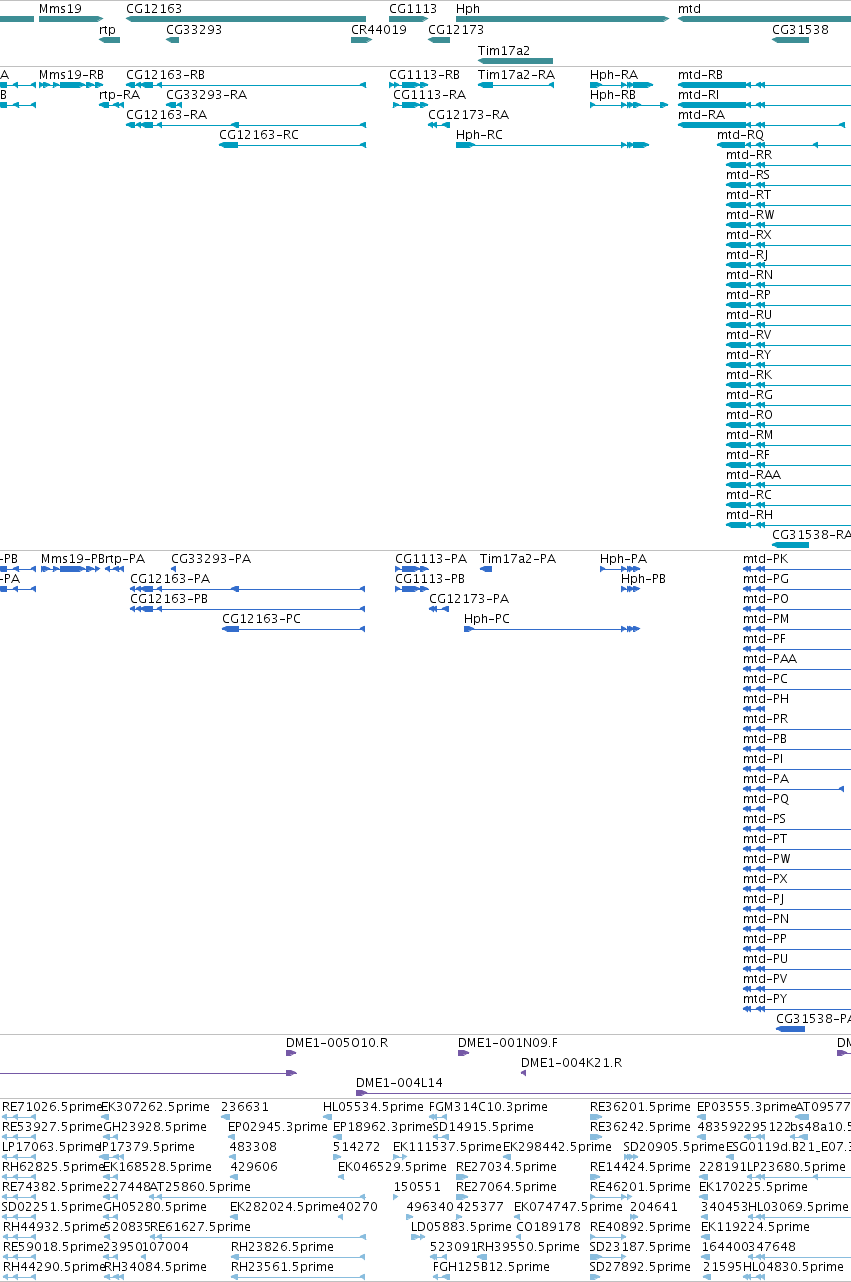Click EST SD27892.5prime
The height and width of the screenshot is (1282, 851).
coord(640,1267)
